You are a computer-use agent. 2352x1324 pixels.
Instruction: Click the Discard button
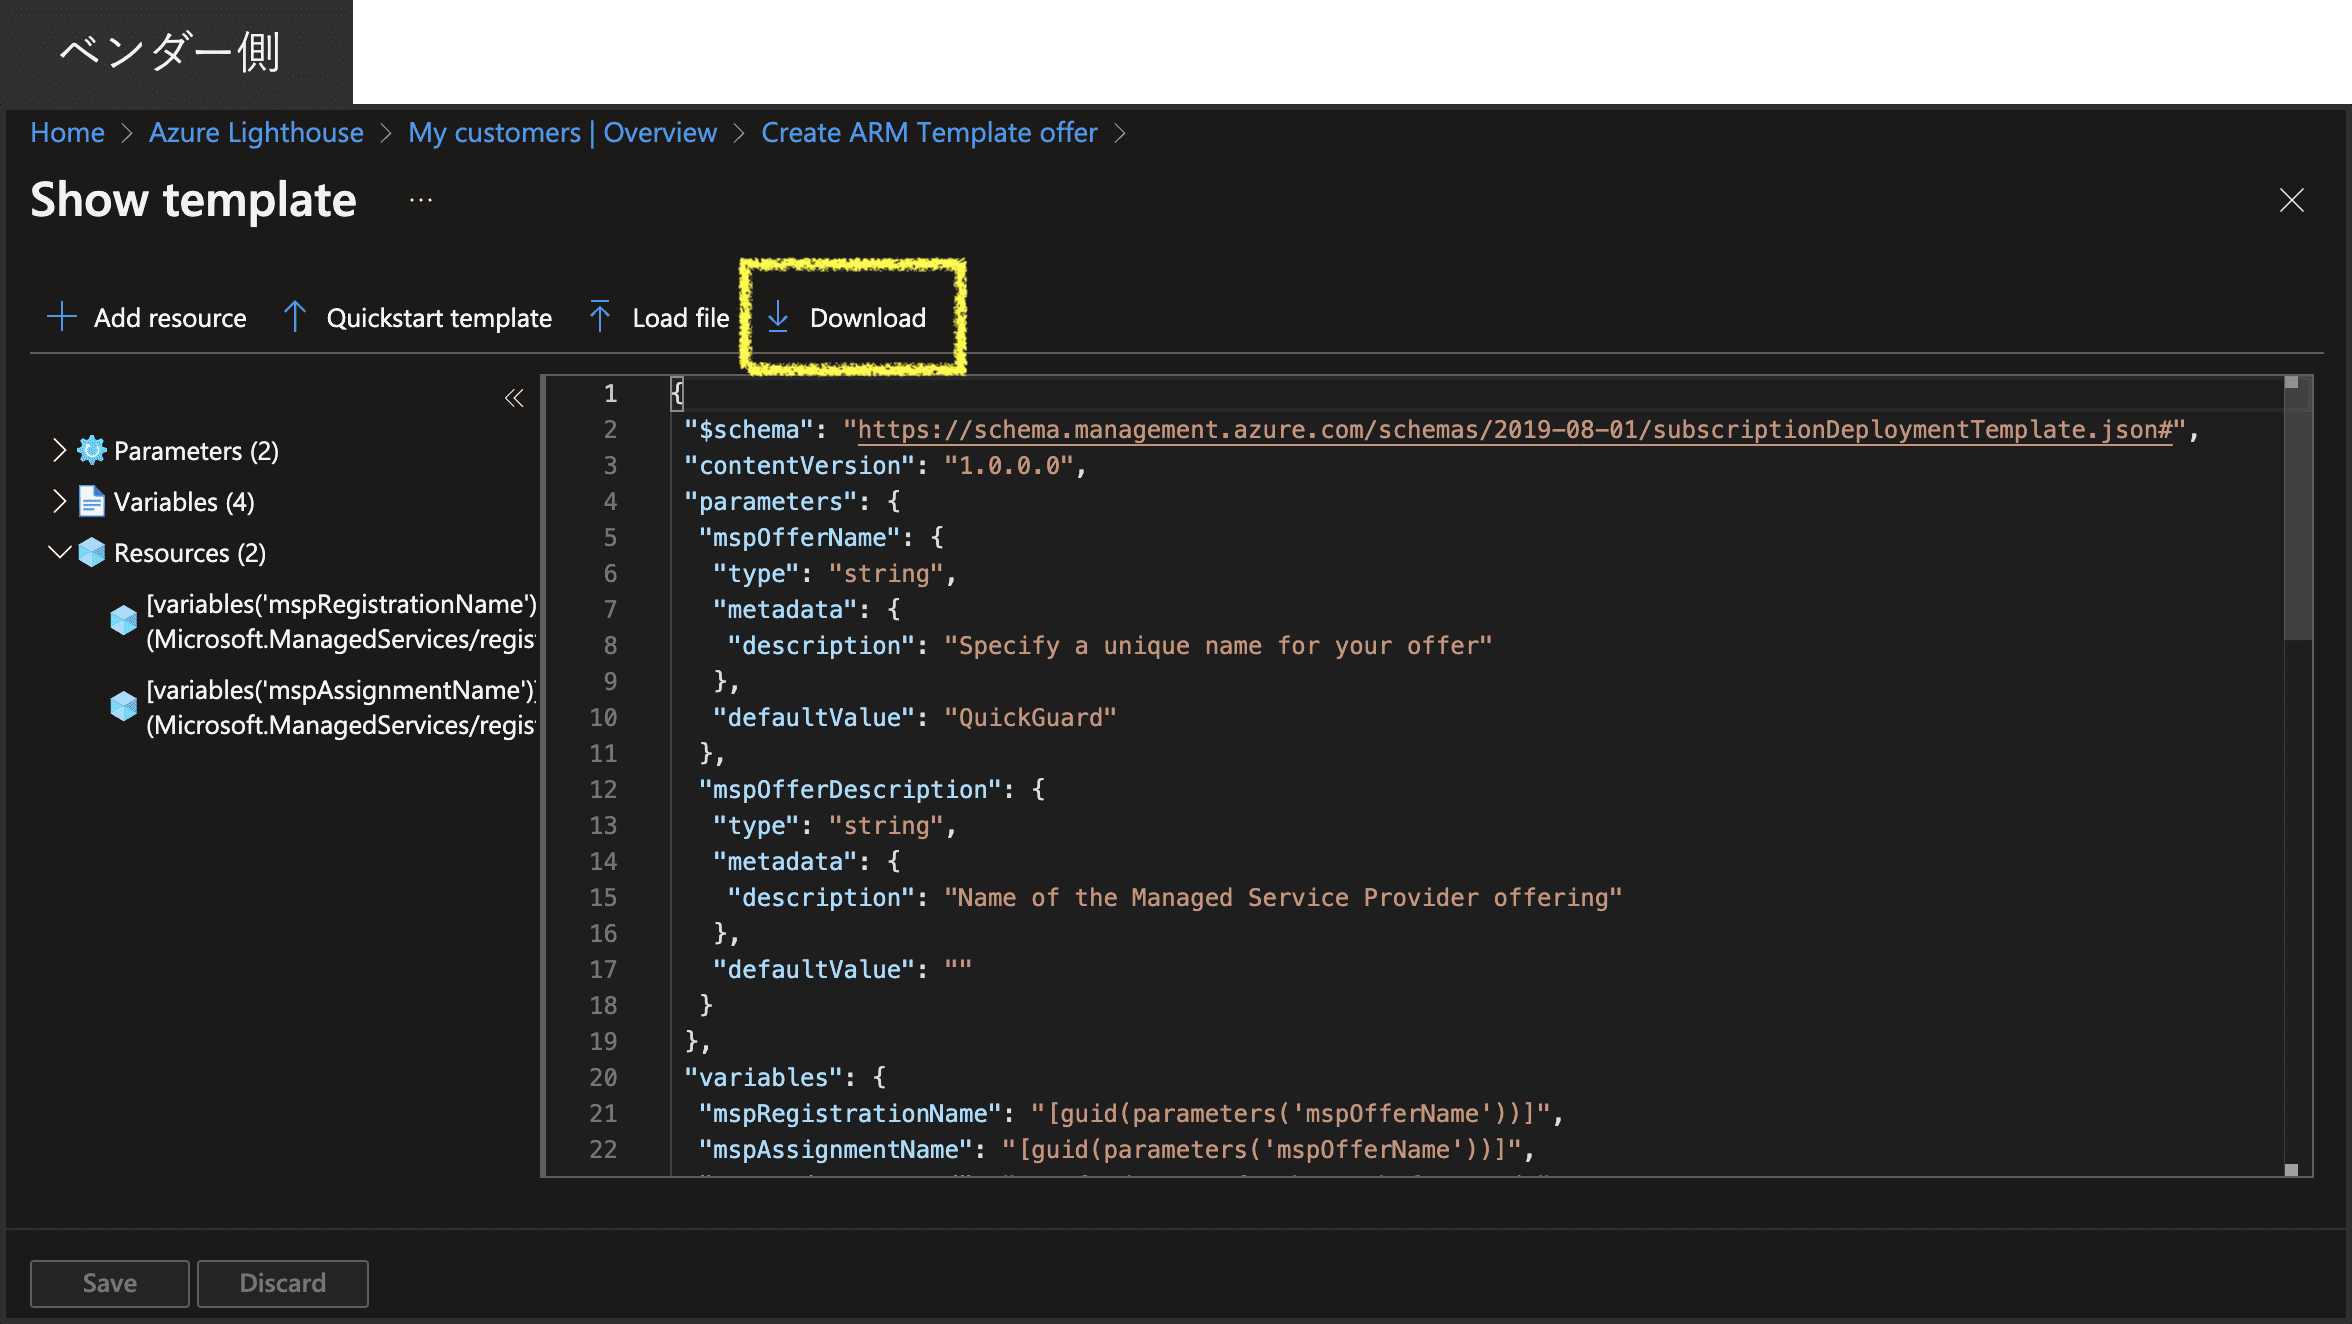(283, 1283)
